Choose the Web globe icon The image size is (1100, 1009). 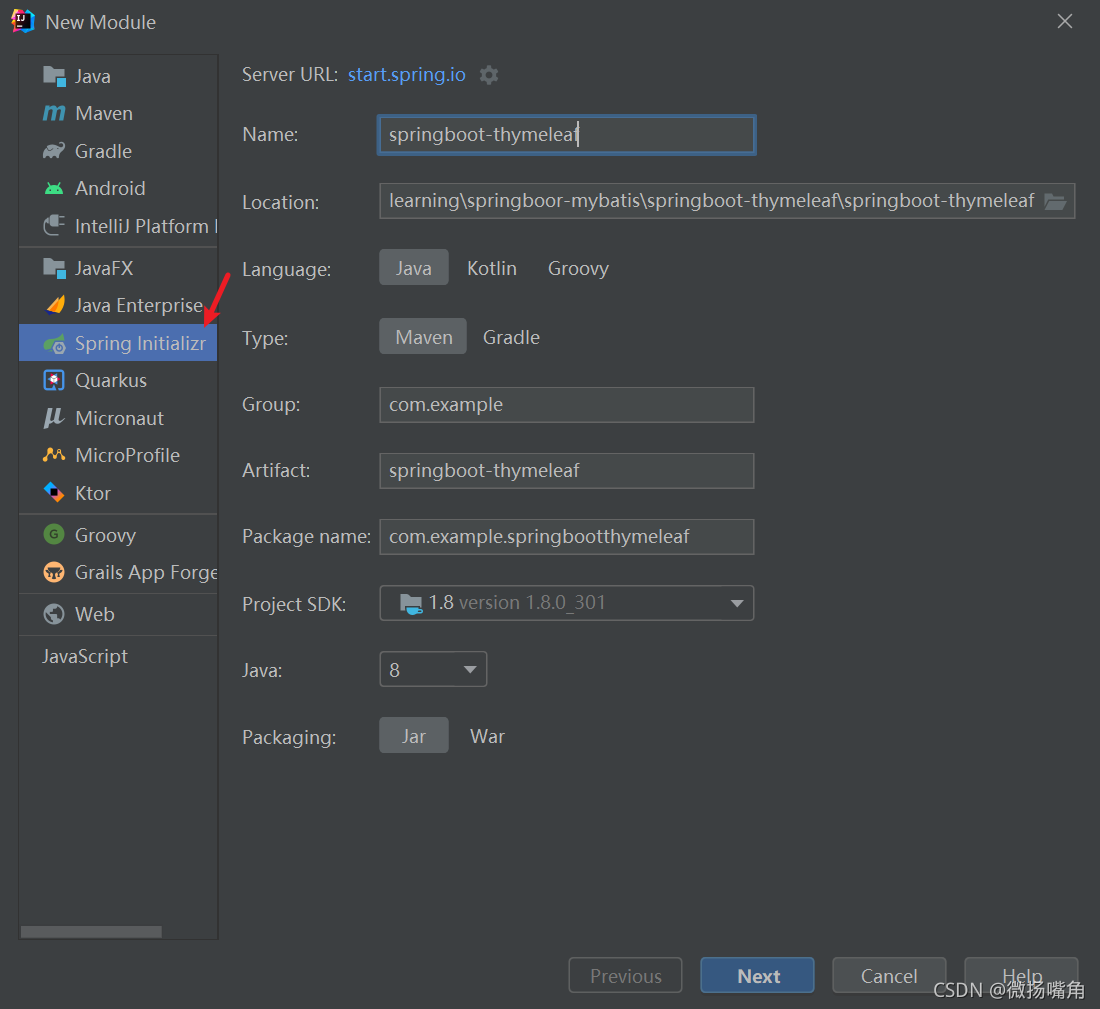(x=54, y=614)
